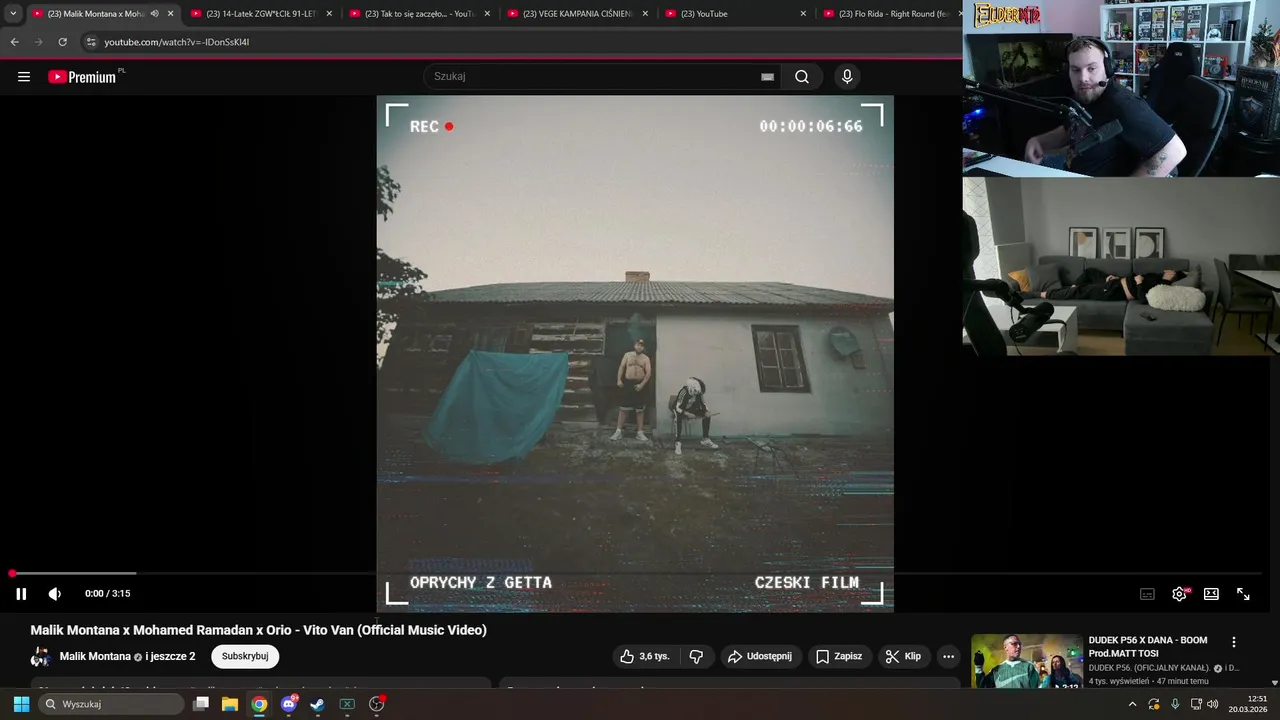This screenshot has height=720, width=1280.
Task: Click microphone in-use tray icon
Action: click(x=1175, y=704)
